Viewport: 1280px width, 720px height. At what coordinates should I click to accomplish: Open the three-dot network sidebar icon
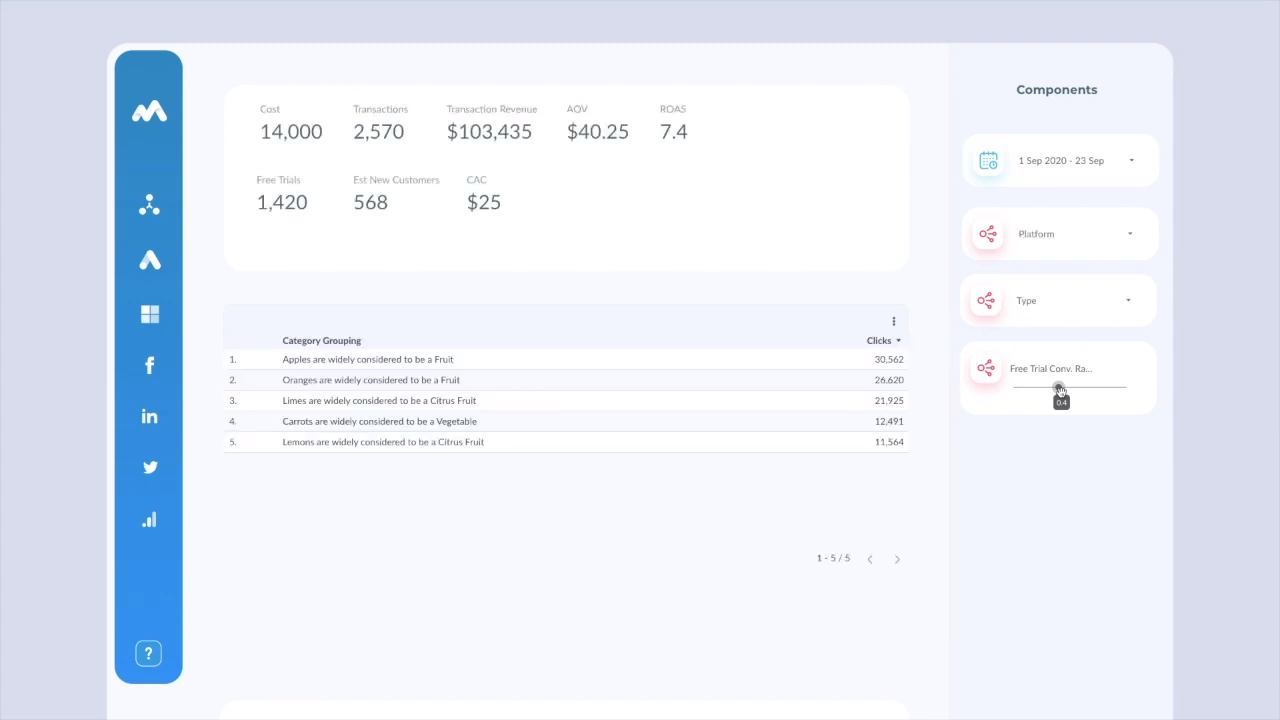tap(149, 205)
